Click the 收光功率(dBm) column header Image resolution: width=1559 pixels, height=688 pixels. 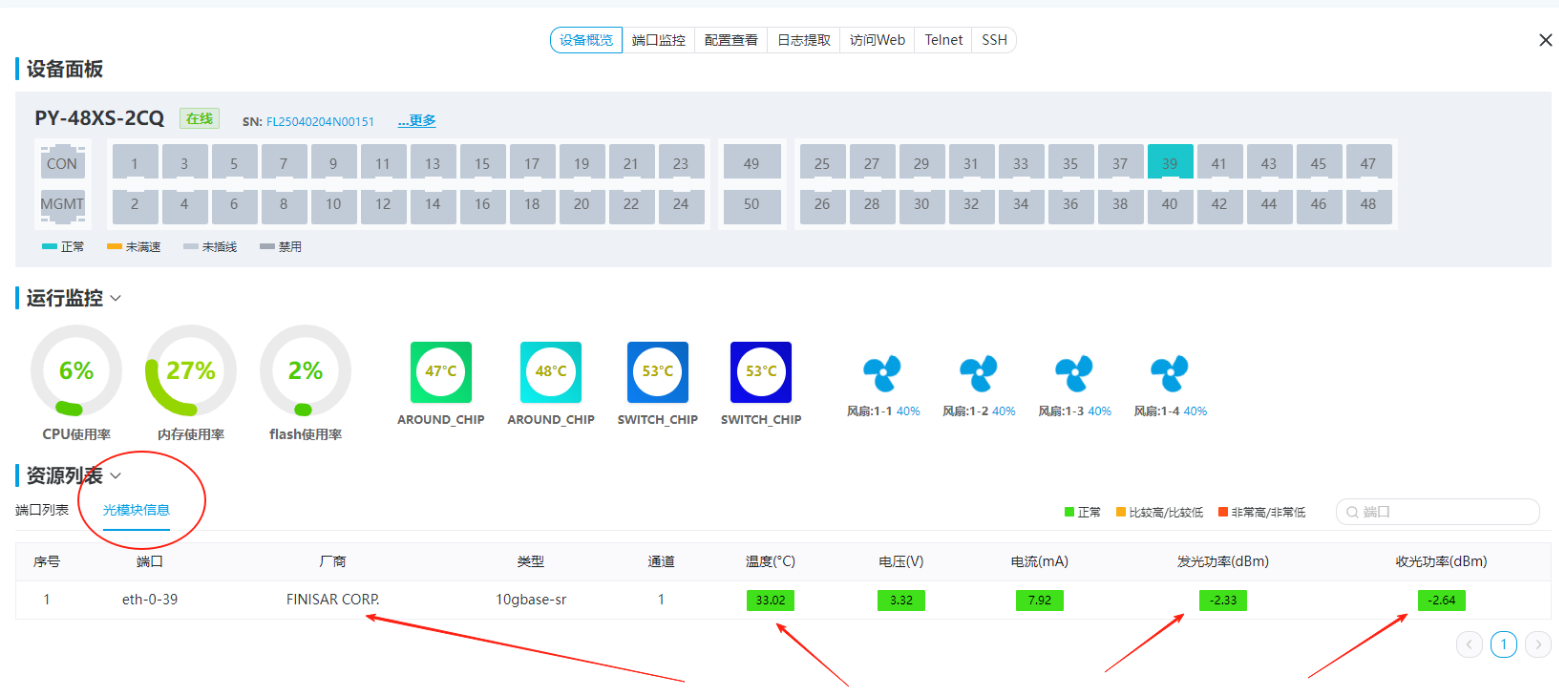1441,562
